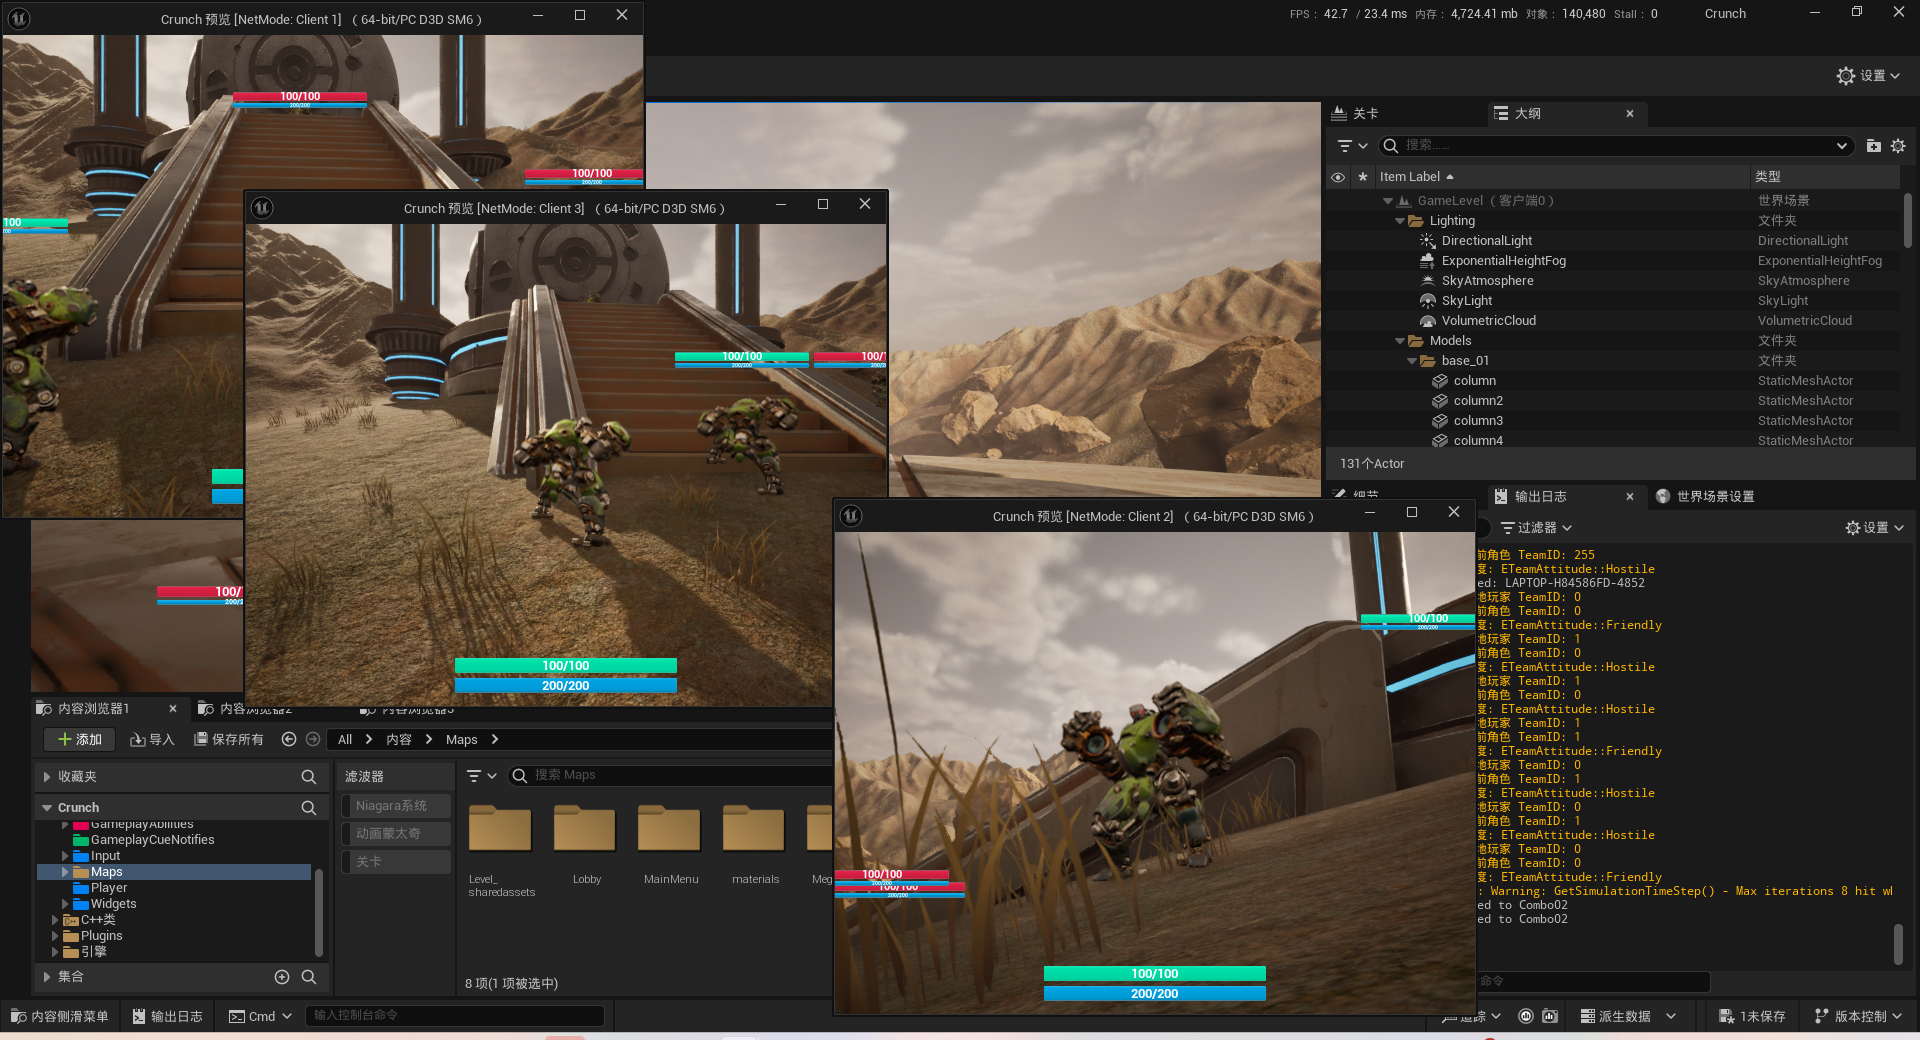Search collections magnifier icon

(309, 977)
